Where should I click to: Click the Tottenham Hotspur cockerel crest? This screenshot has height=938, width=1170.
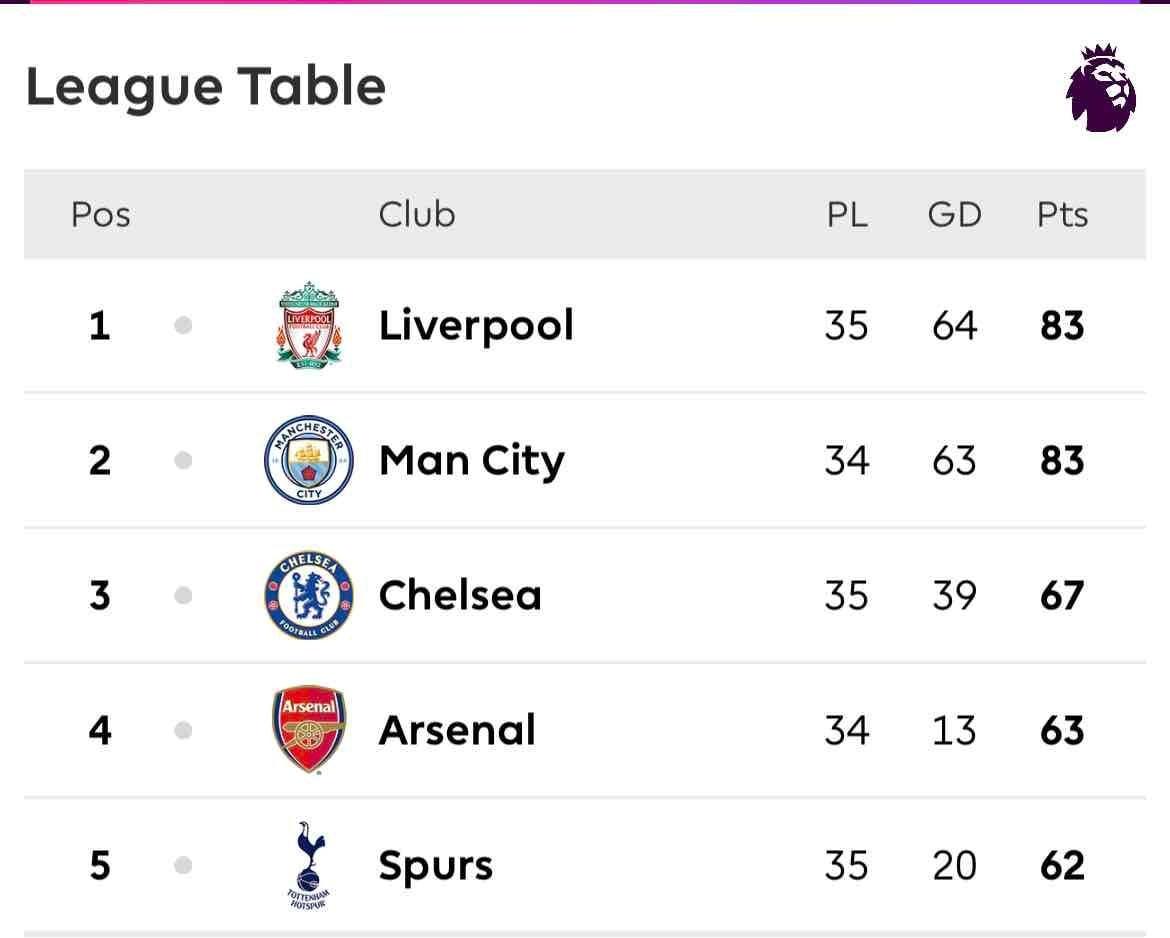309,866
